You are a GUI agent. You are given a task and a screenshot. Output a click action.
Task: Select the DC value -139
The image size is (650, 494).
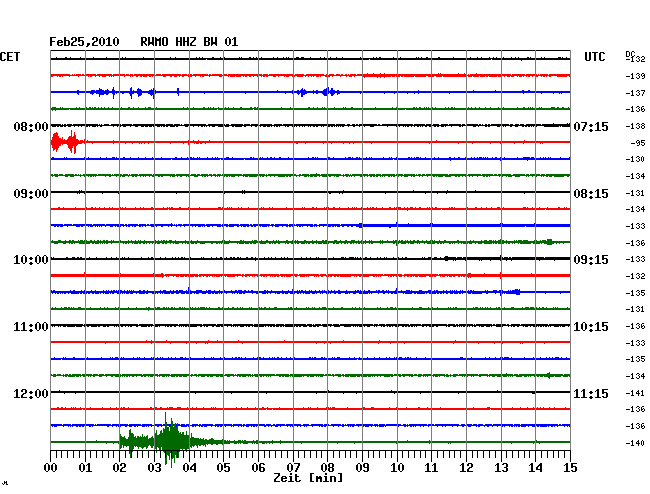pyautogui.click(x=635, y=76)
